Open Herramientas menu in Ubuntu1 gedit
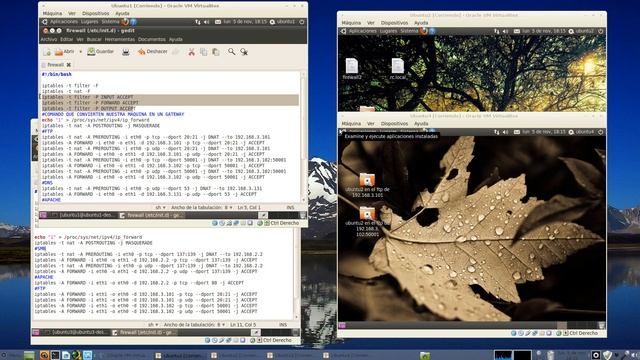Viewport: 640px width, 360px height. 120,40
